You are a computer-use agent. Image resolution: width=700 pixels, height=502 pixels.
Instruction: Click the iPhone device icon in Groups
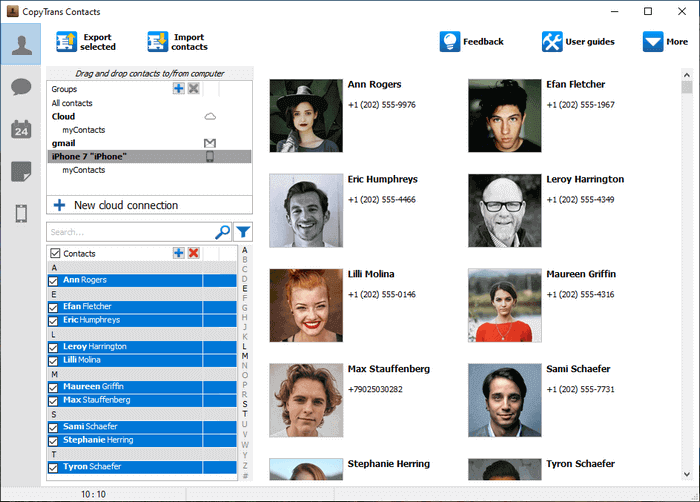tap(209, 156)
